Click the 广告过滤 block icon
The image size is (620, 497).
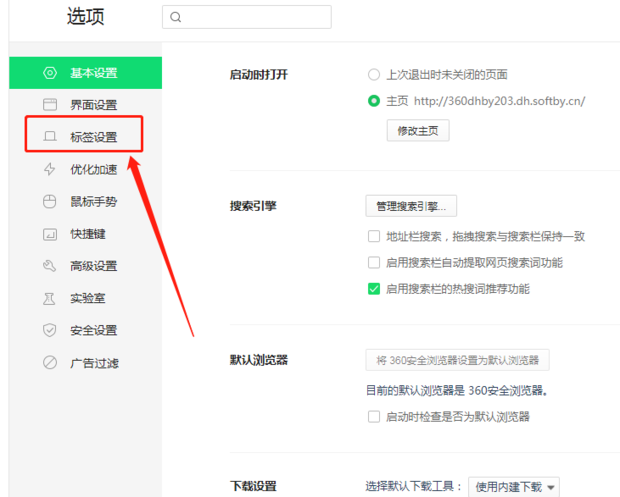pos(50,363)
